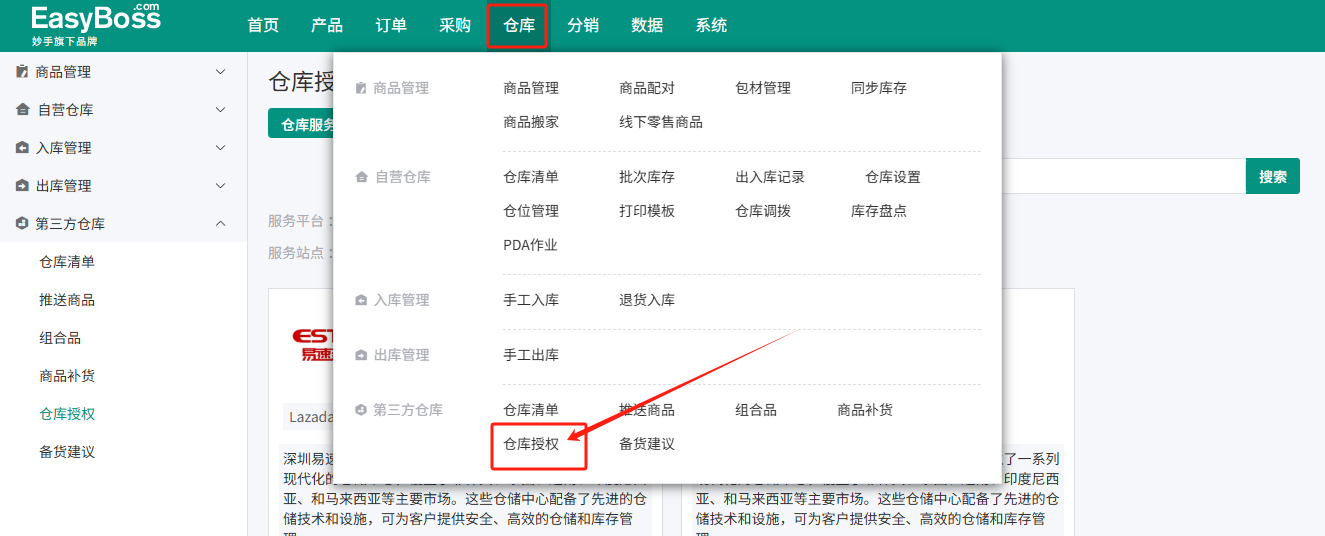
Task: Click the 出库管理 sidebar icon
Action: (x=22, y=186)
